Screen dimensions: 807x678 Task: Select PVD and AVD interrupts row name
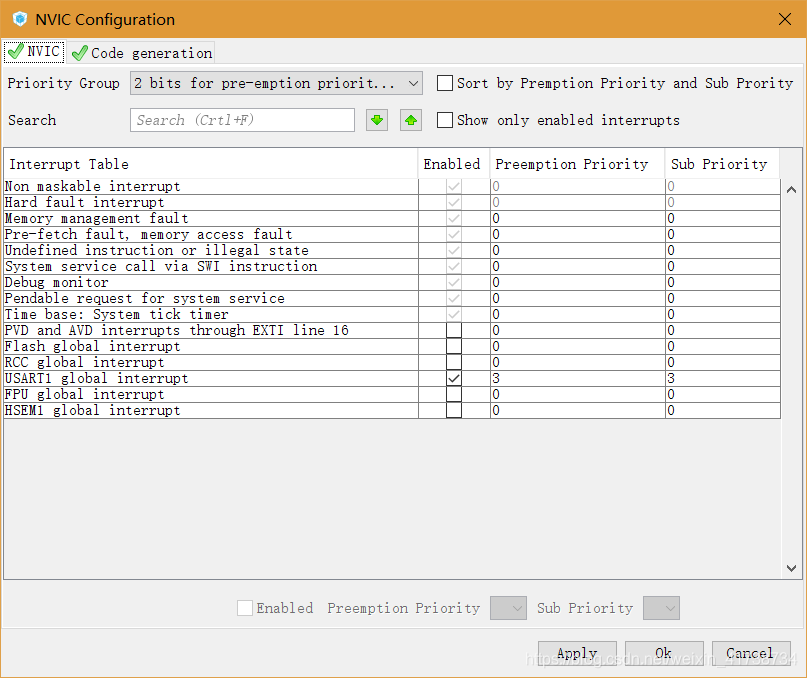[177, 330]
